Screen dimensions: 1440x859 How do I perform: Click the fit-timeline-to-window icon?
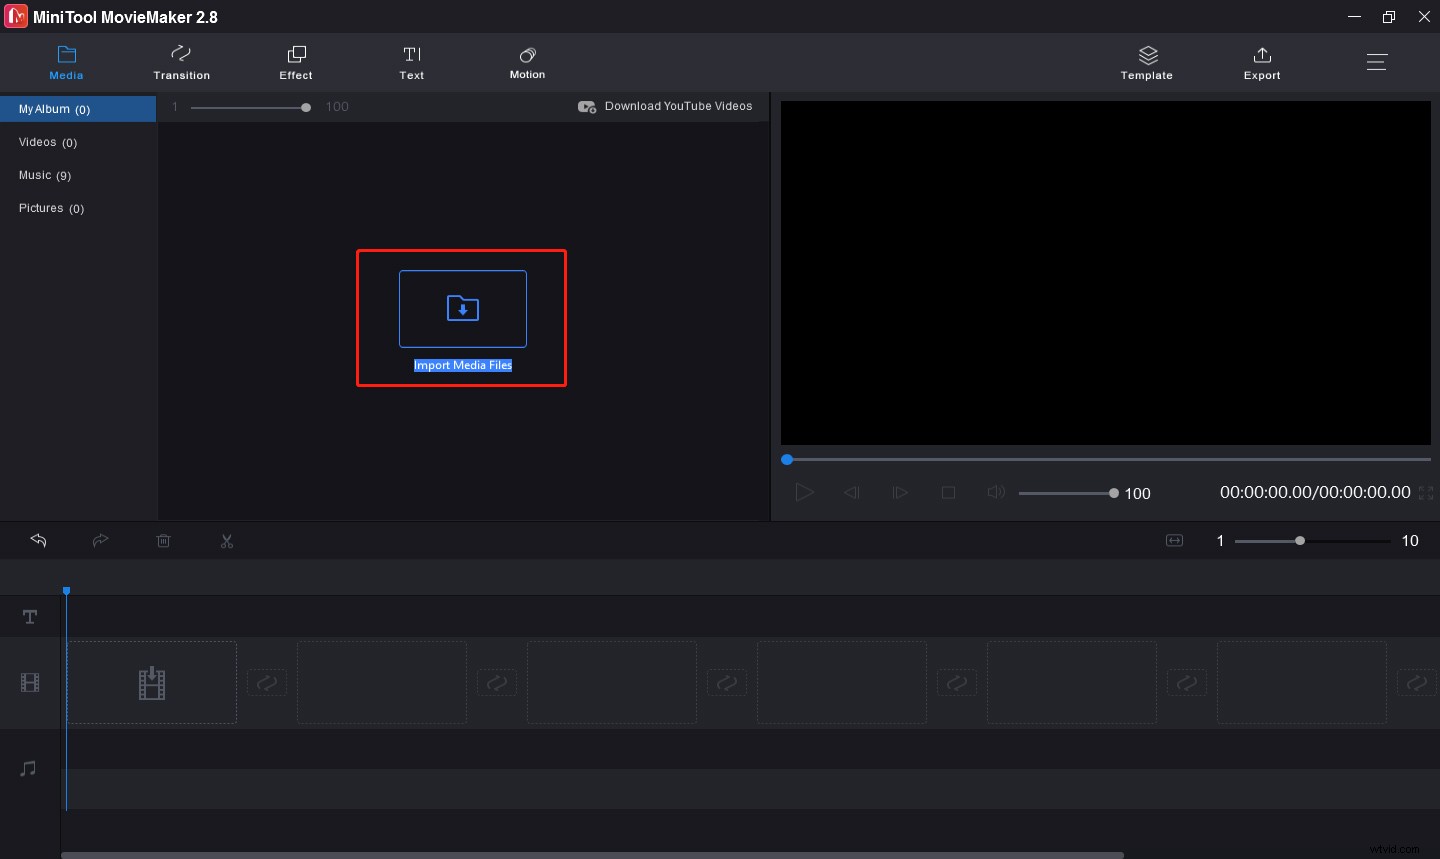pyautogui.click(x=1174, y=540)
